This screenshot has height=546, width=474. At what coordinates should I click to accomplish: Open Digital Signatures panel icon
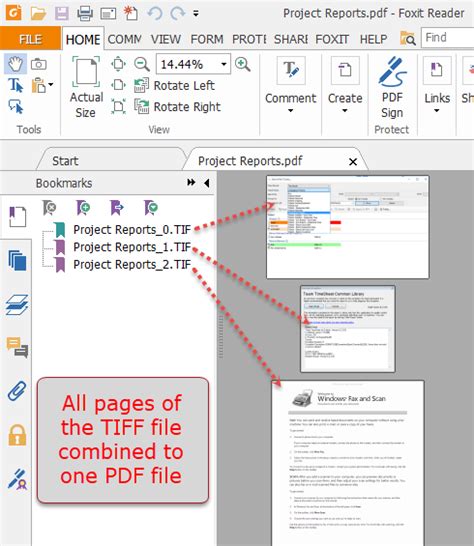click(17, 479)
